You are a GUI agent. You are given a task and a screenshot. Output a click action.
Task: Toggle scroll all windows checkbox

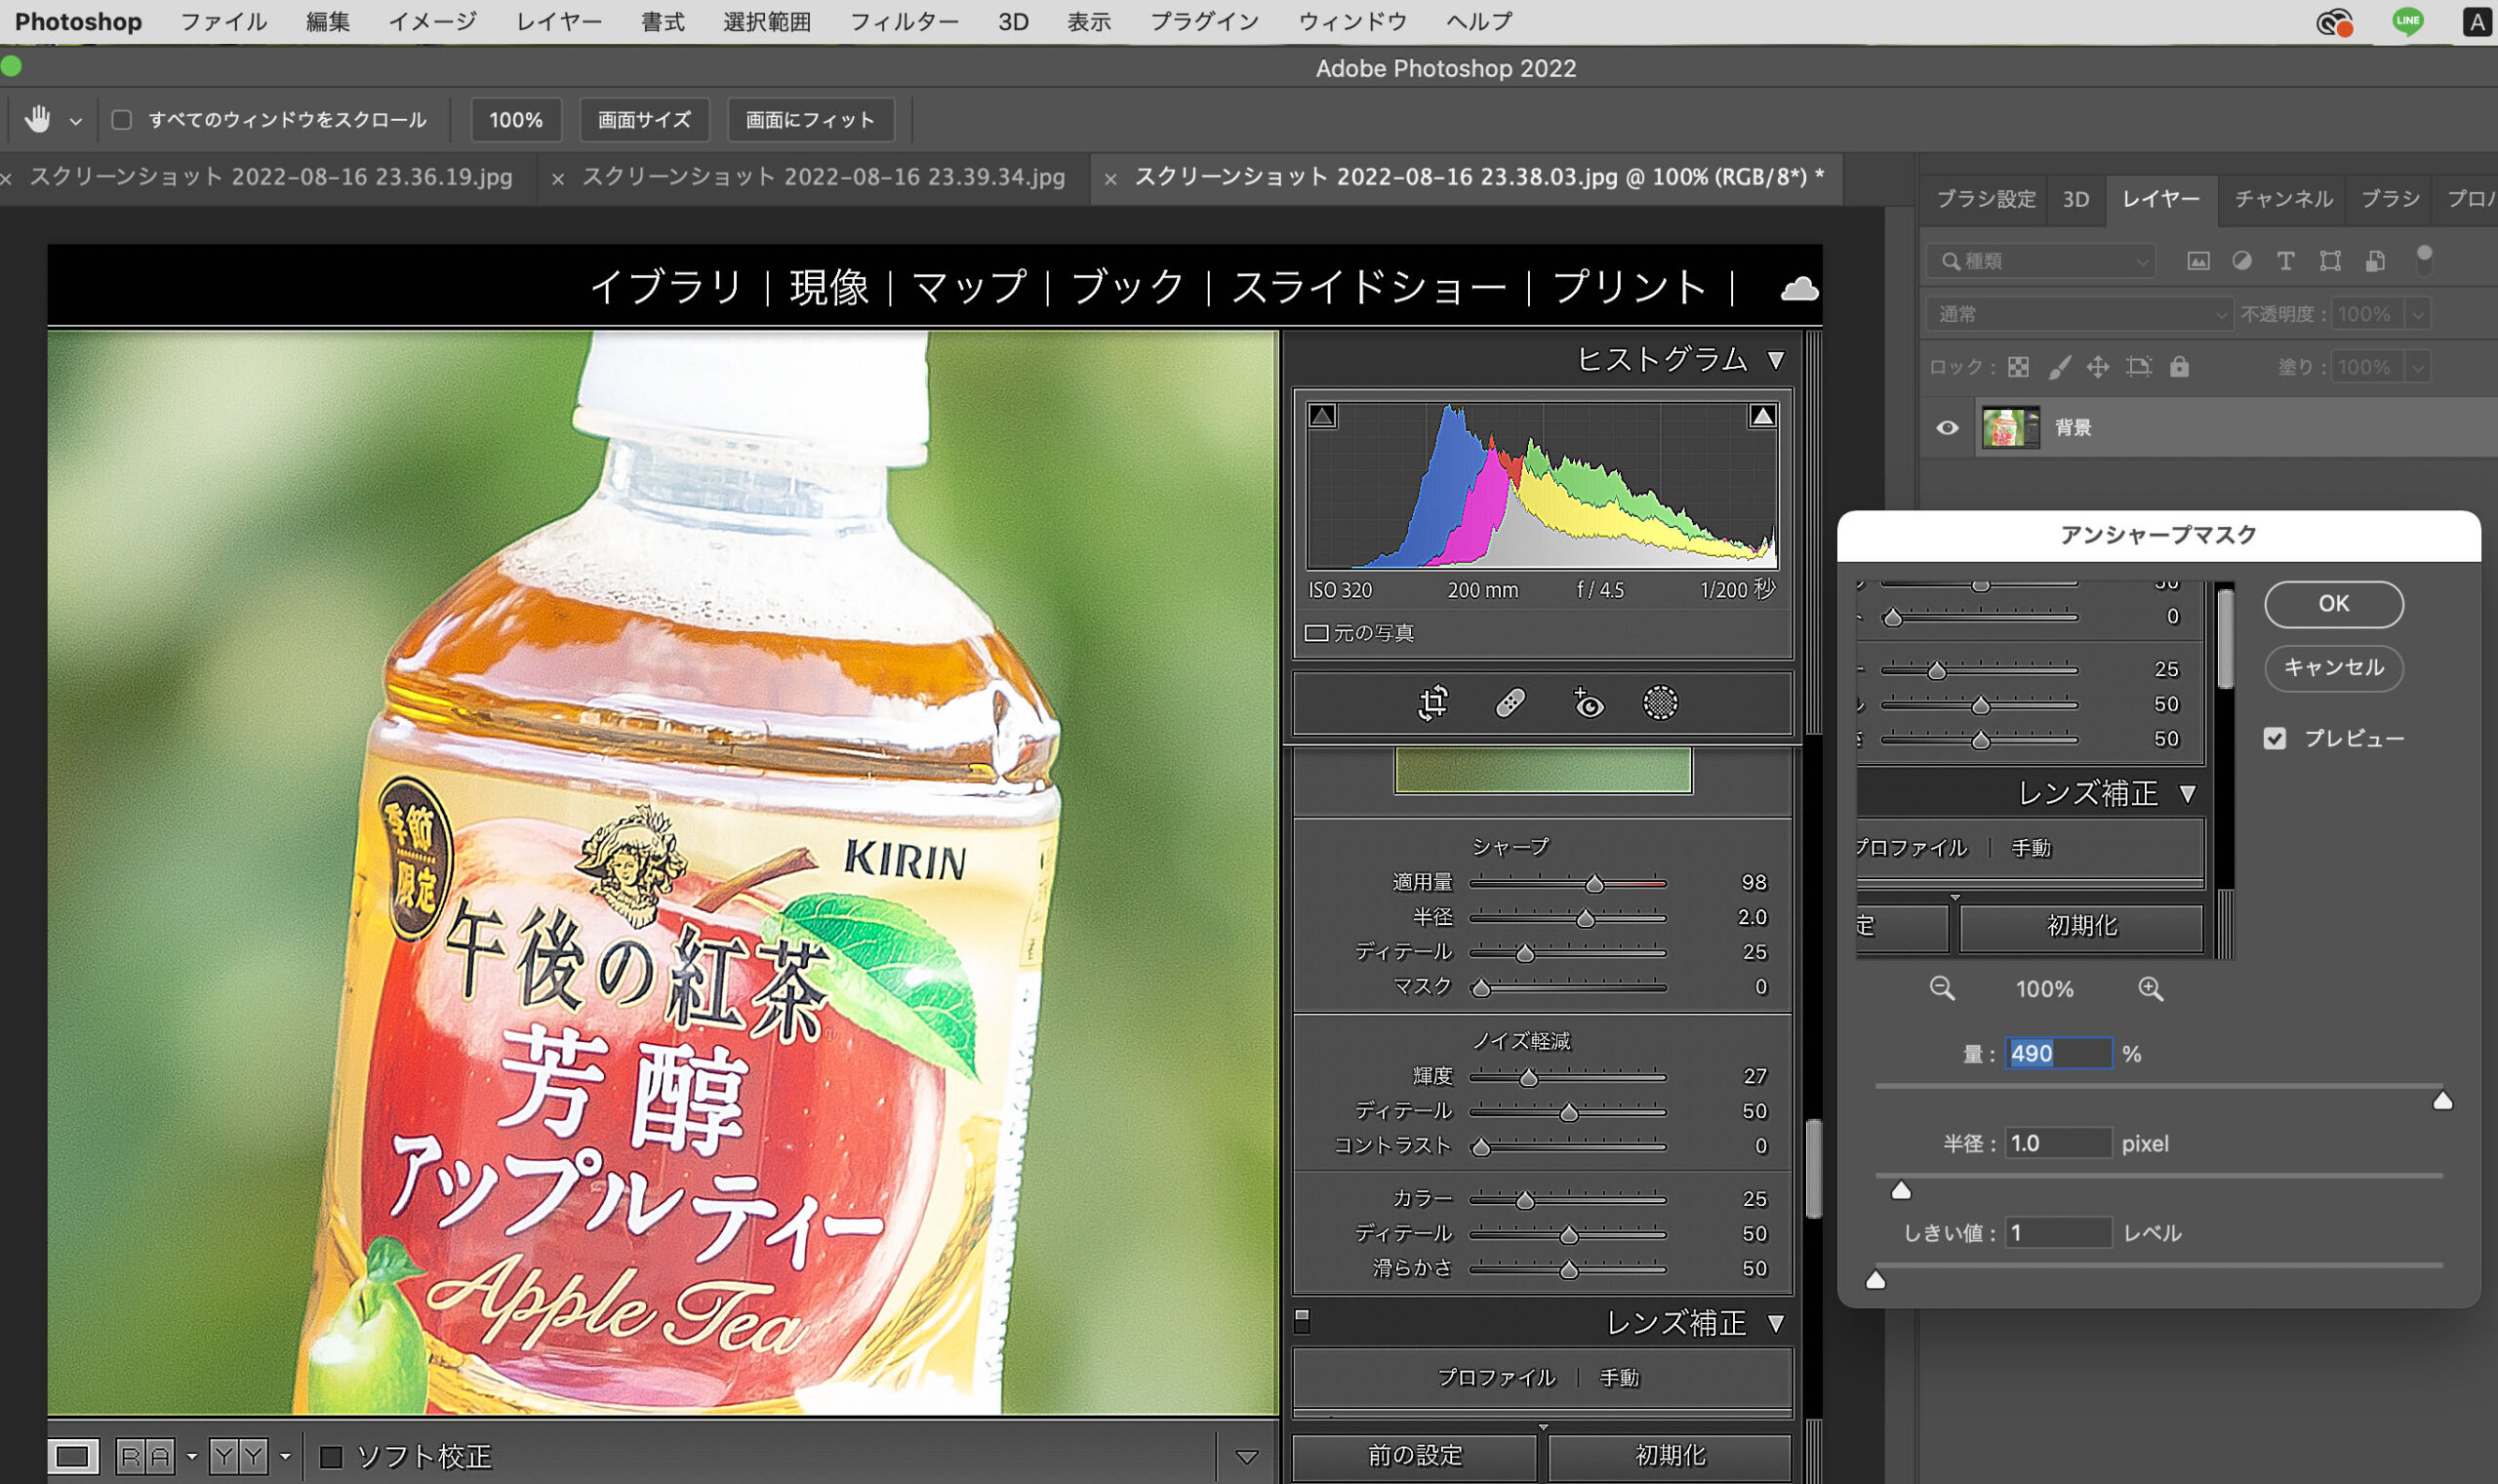(122, 120)
